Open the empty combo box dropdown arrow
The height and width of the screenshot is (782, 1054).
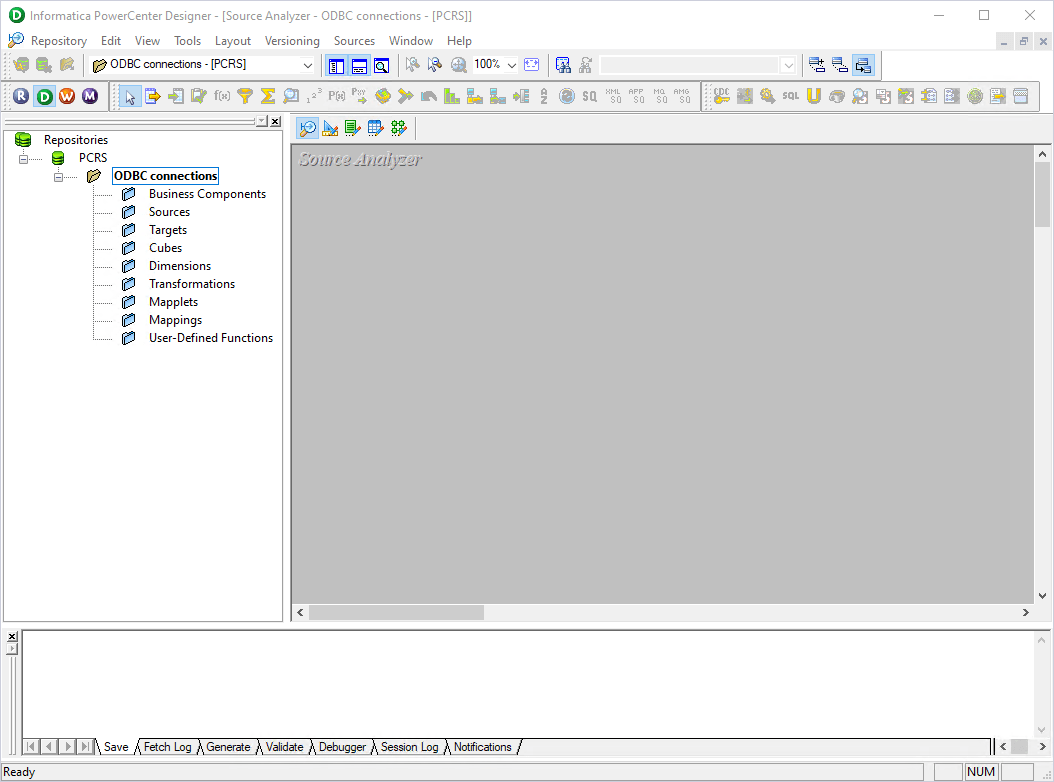pos(788,65)
